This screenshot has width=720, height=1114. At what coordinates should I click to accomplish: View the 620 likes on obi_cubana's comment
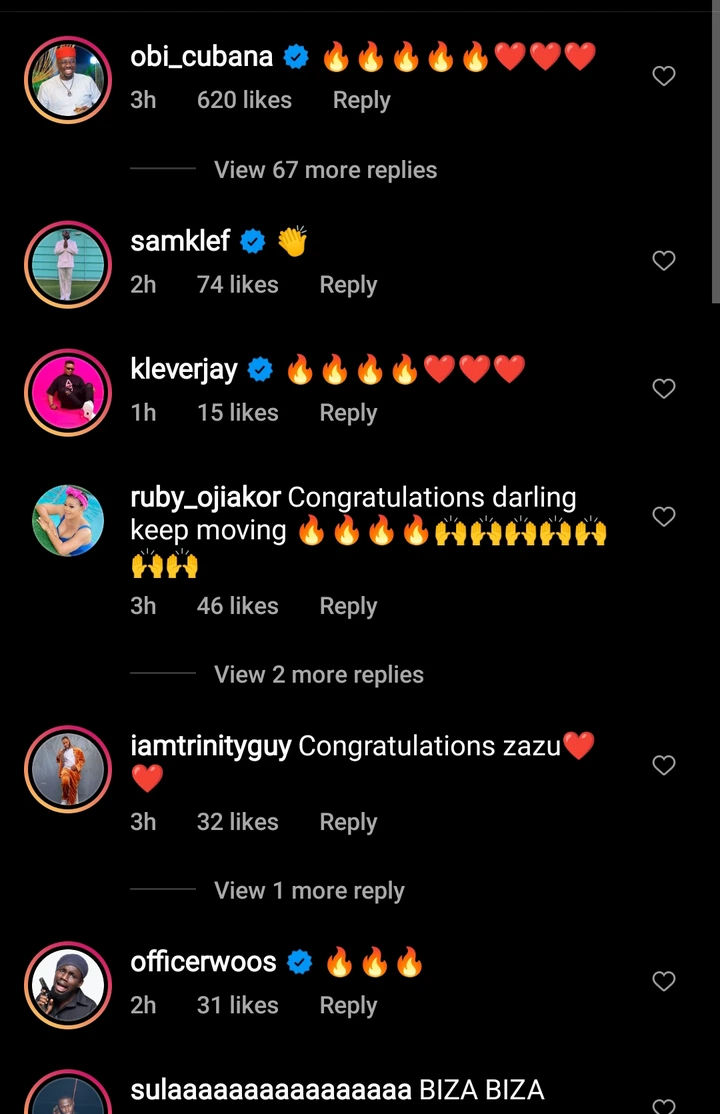(x=244, y=100)
